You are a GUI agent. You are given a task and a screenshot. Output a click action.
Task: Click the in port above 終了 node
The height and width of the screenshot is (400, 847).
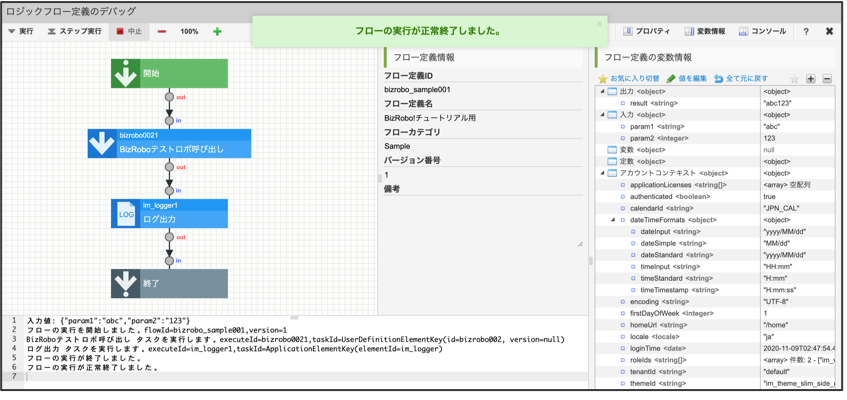tap(169, 261)
